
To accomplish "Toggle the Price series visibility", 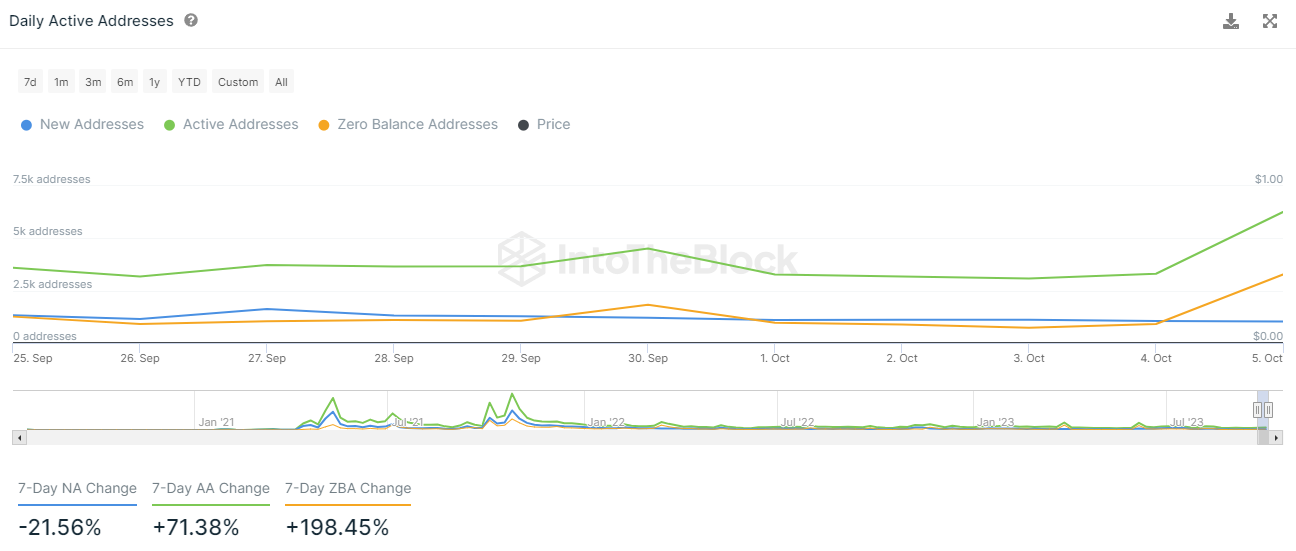I will pos(544,125).
